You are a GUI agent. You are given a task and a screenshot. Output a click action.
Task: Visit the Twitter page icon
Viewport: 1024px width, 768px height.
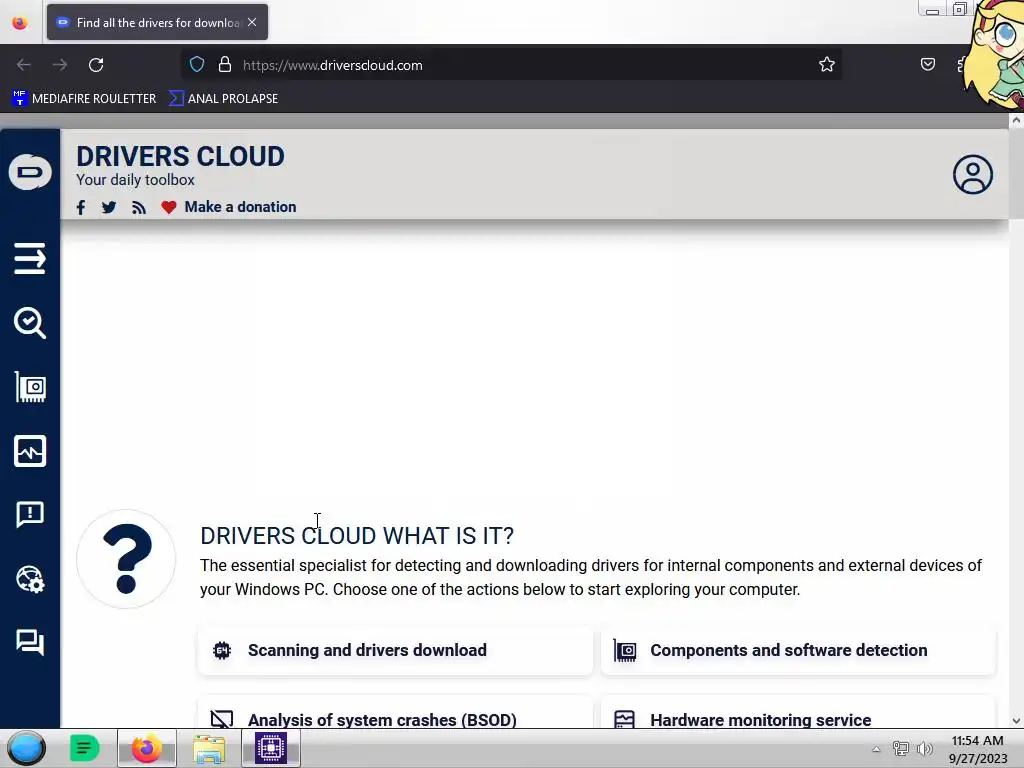click(109, 208)
